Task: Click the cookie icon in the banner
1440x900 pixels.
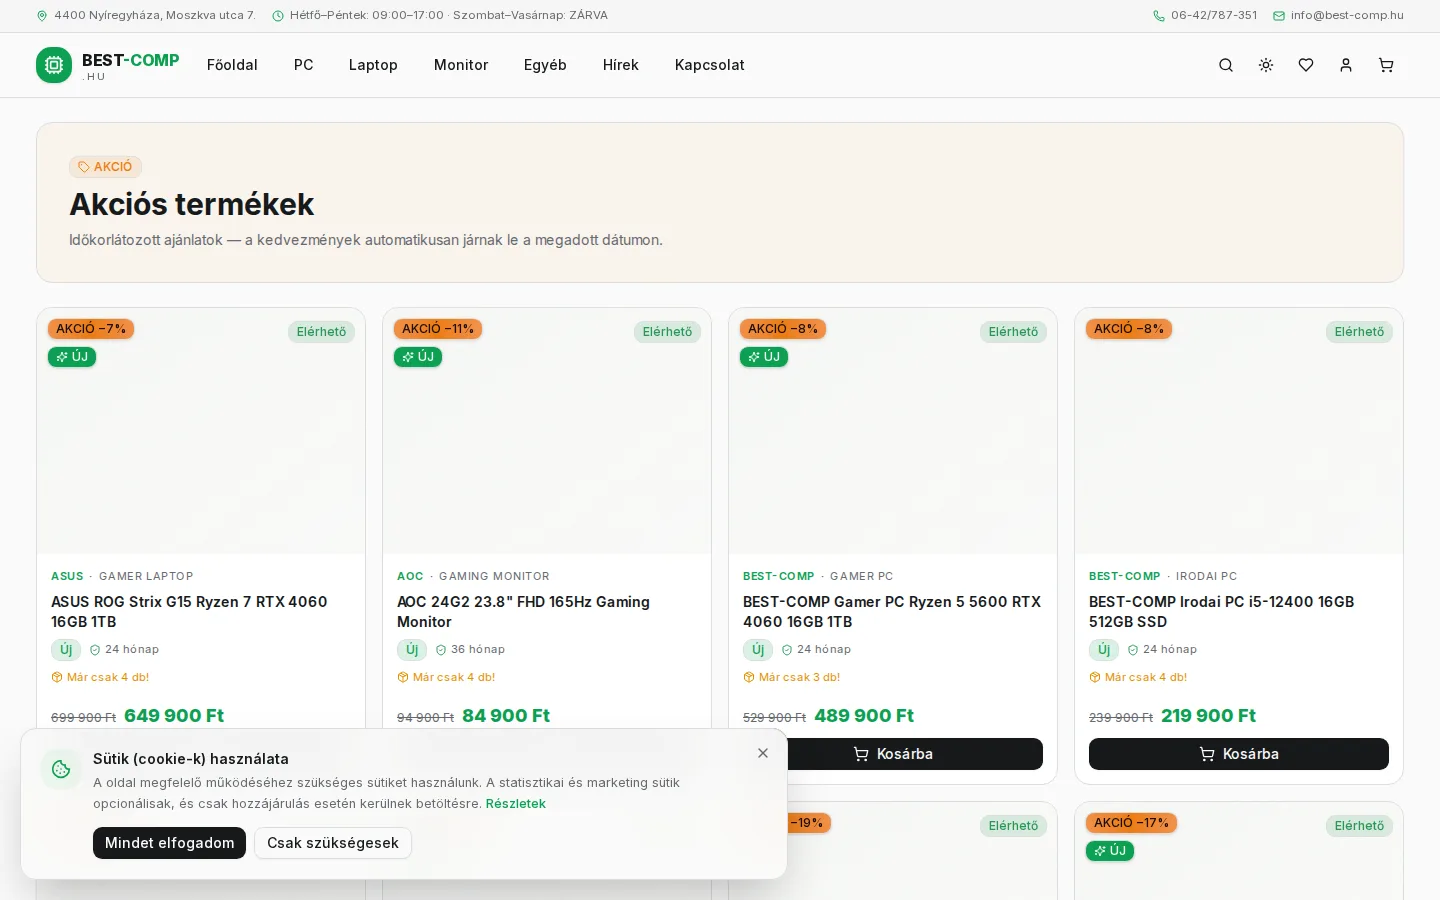Action: coord(61,769)
